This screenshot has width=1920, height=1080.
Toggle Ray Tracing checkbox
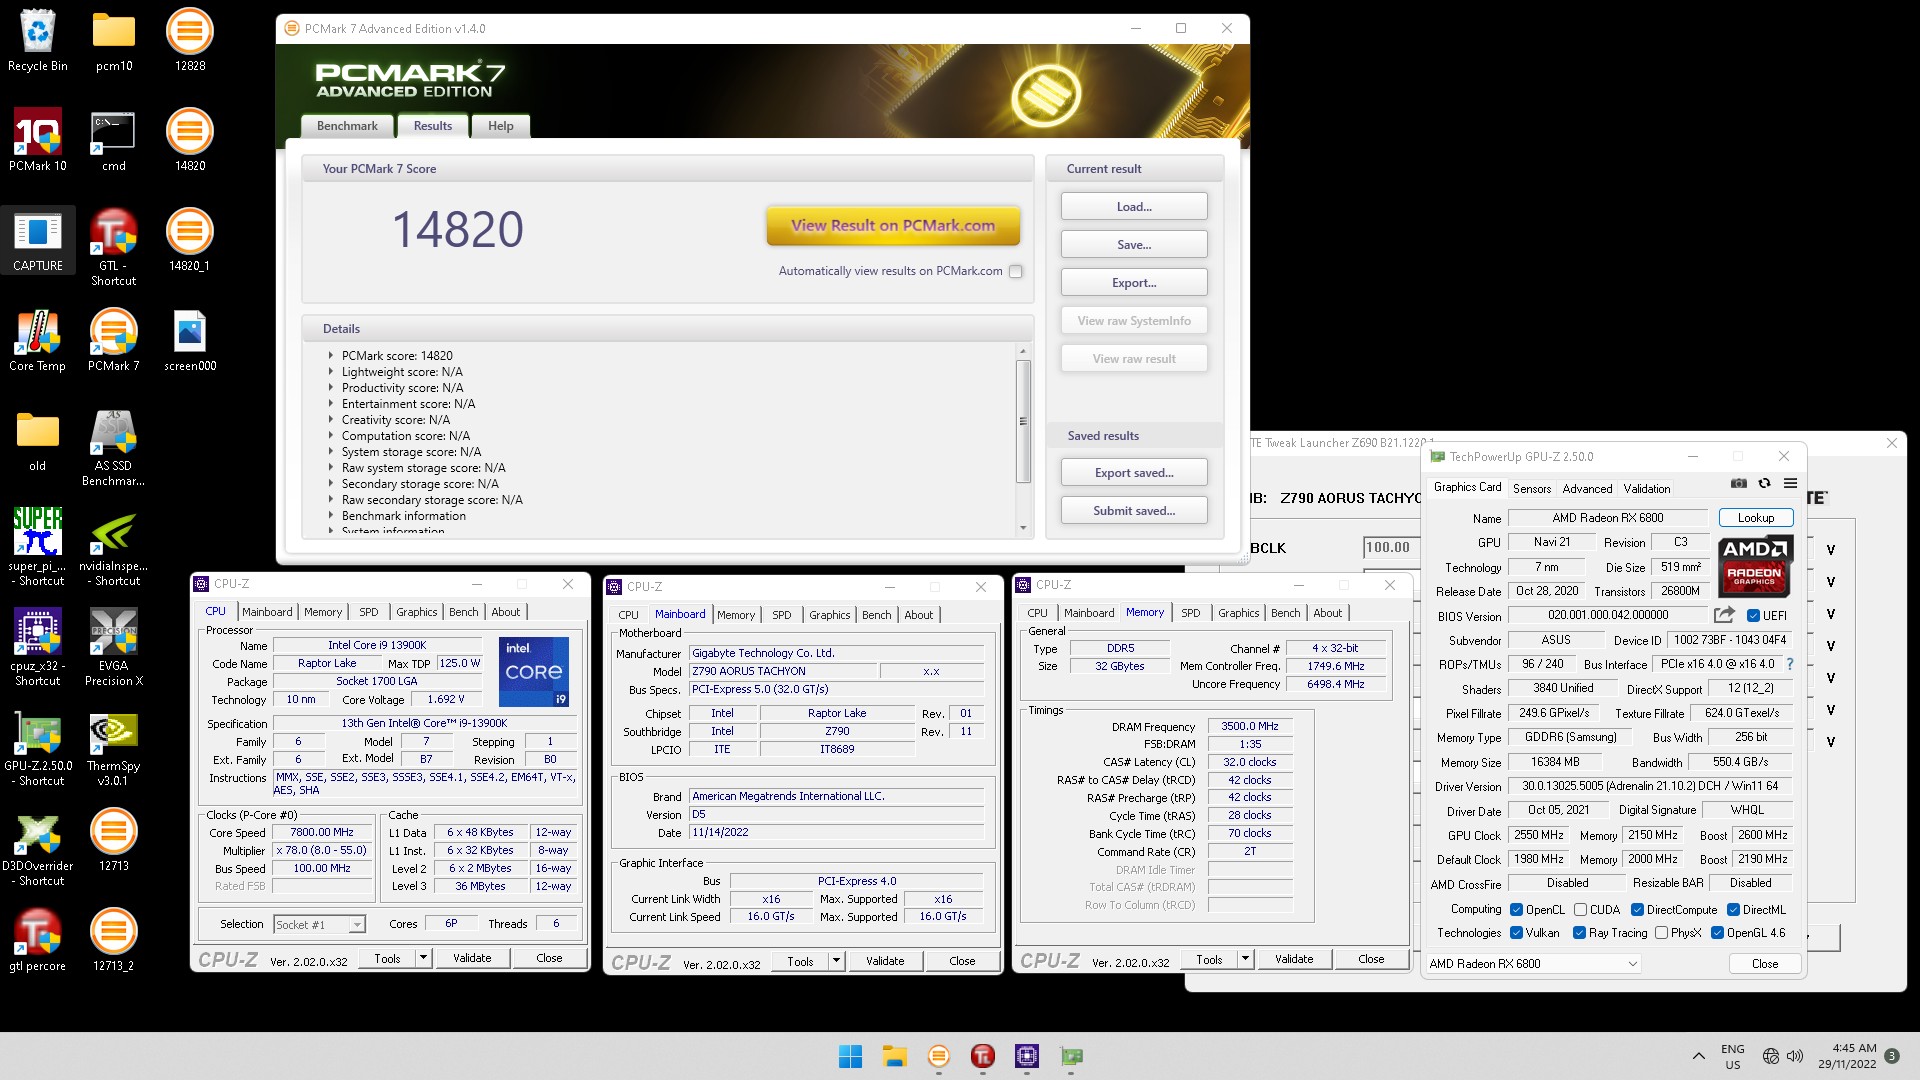click(x=1579, y=933)
